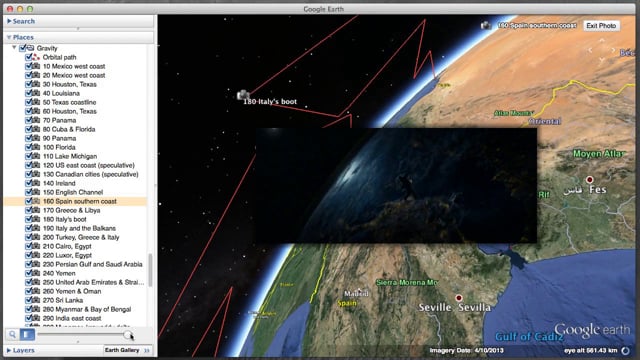Click the Exit Photo button
The height and width of the screenshot is (360, 640).
[601, 26]
